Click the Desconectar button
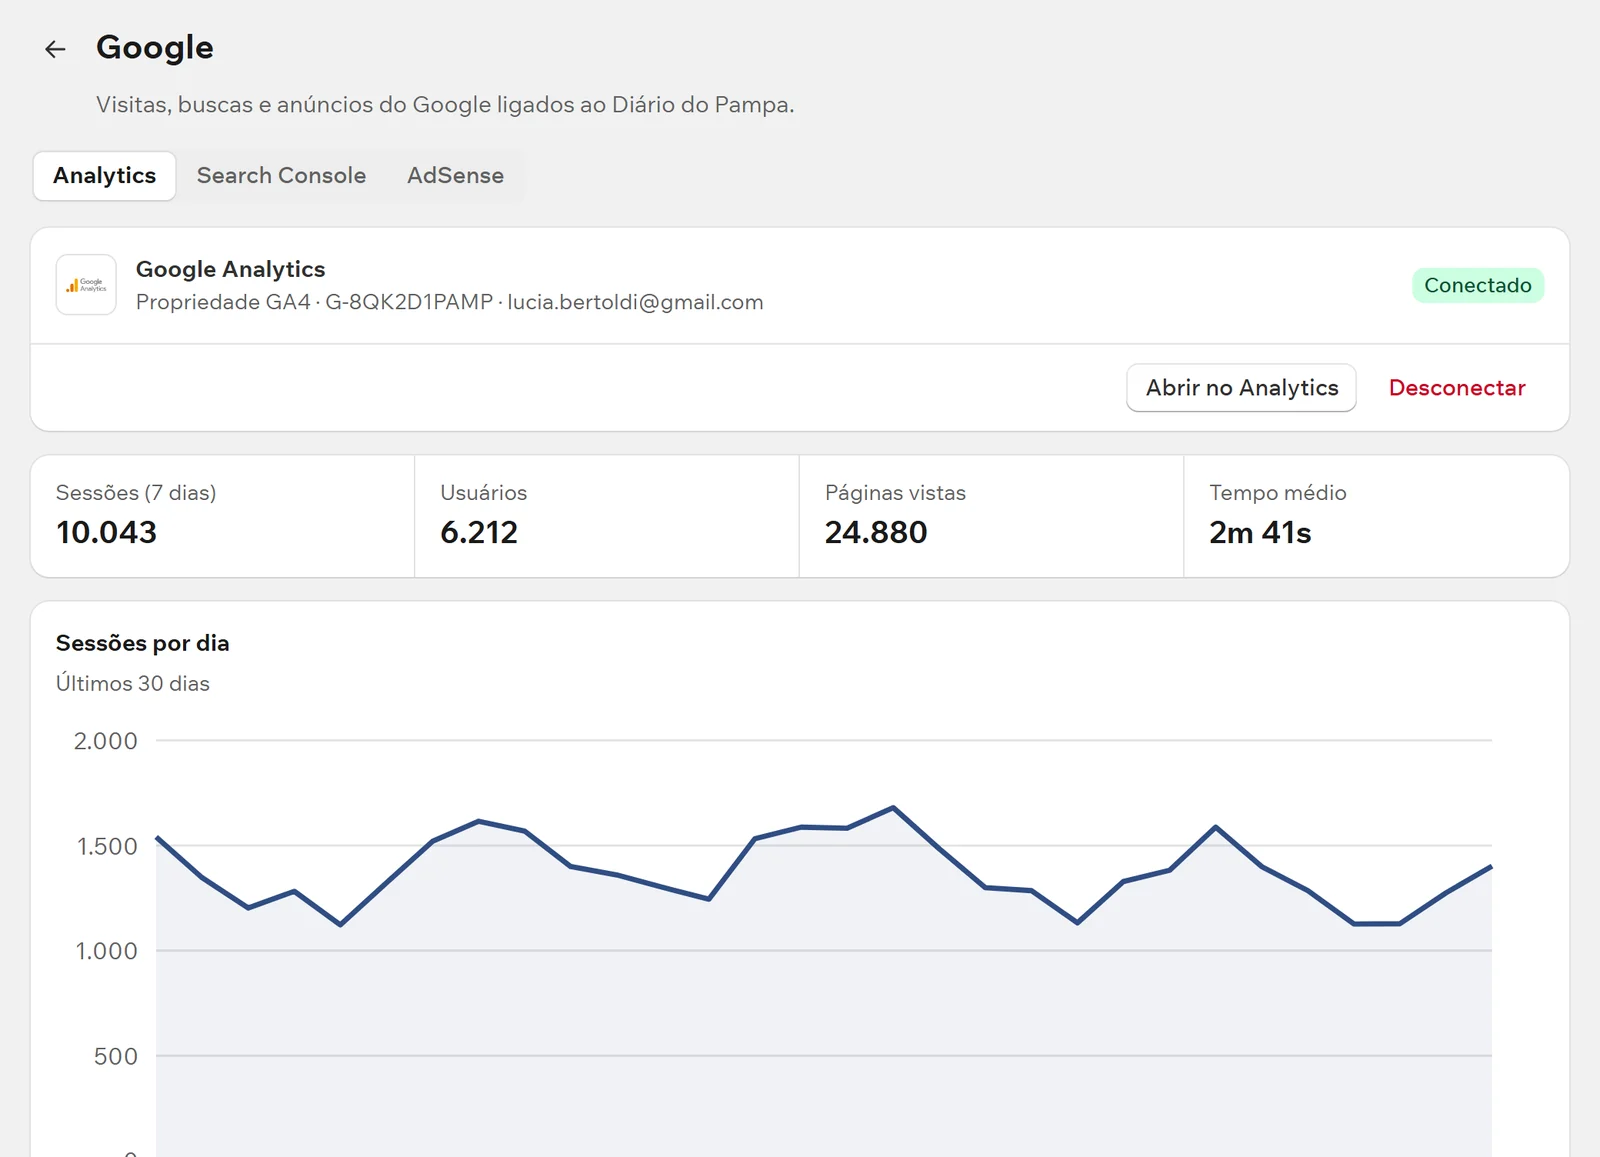Viewport: 1600px width, 1157px height. tap(1457, 388)
